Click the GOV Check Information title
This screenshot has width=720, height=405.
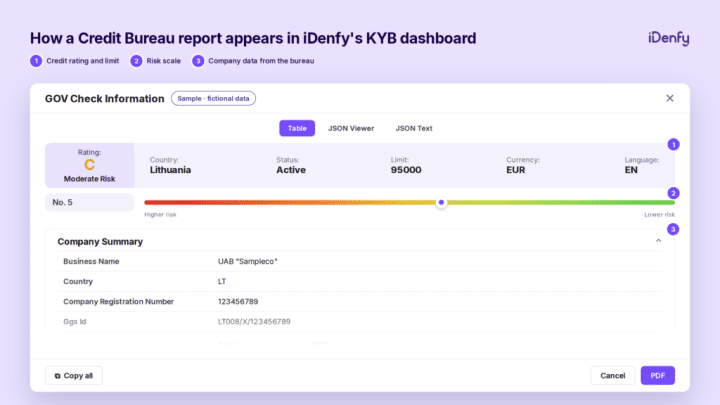pos(105,99)
